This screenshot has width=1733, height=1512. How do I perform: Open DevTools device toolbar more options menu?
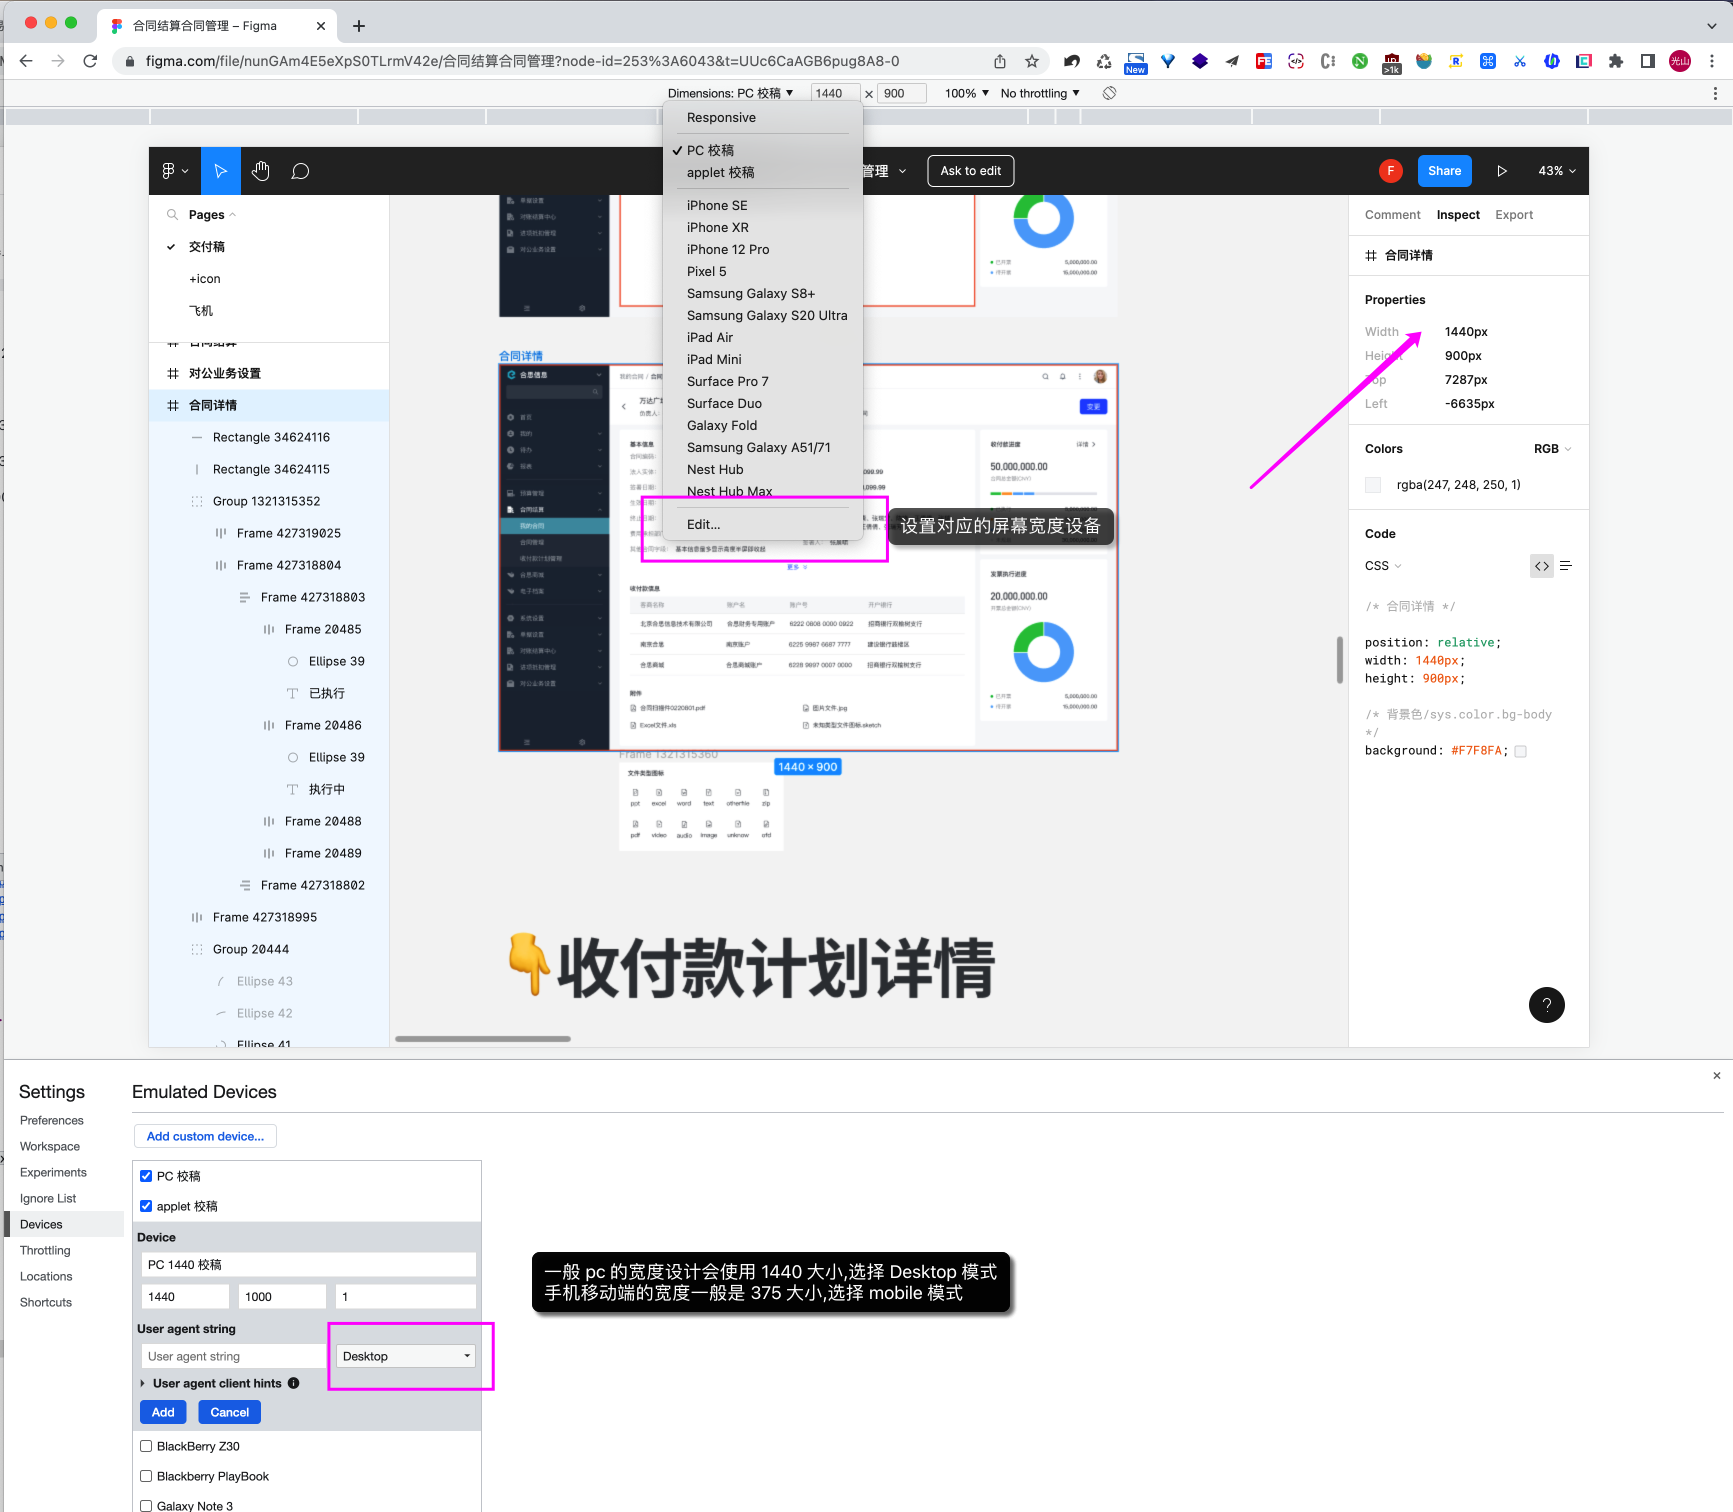click(1715, 93)
